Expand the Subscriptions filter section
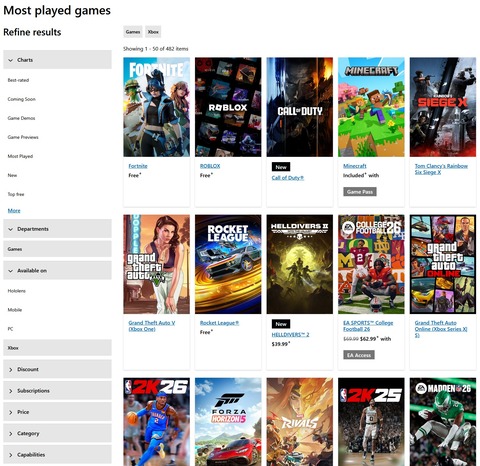This screenshot has height=466, width=480. [57, 390]
